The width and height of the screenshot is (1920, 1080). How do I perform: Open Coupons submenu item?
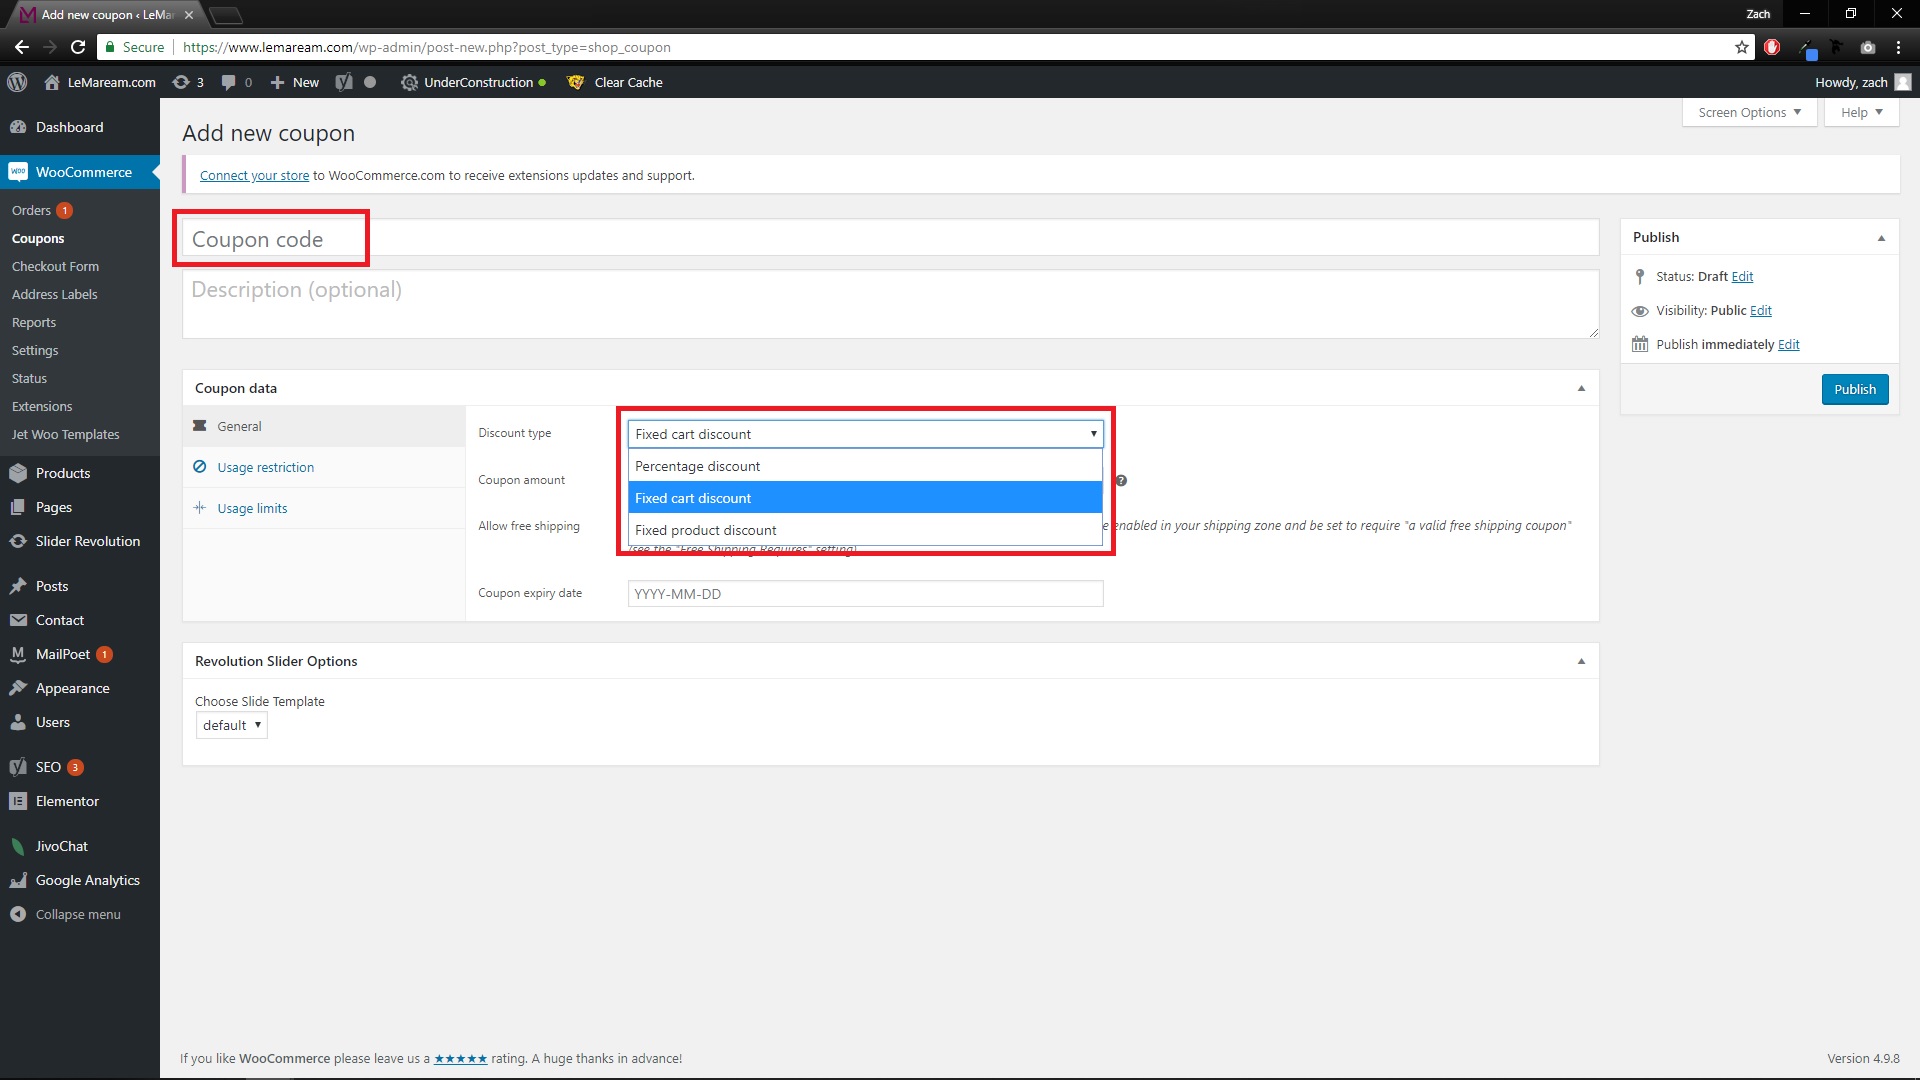38,238
